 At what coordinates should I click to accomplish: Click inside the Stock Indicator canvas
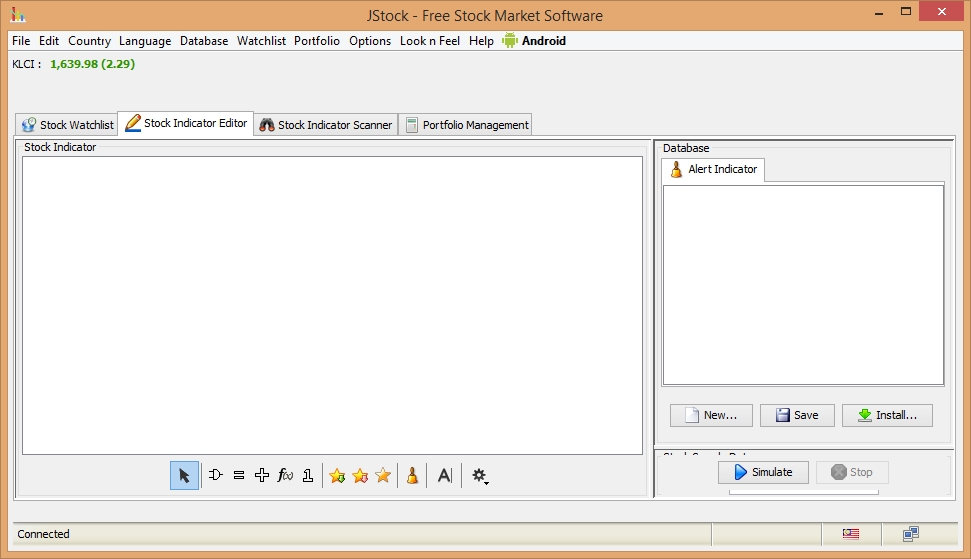coord(333,305)
